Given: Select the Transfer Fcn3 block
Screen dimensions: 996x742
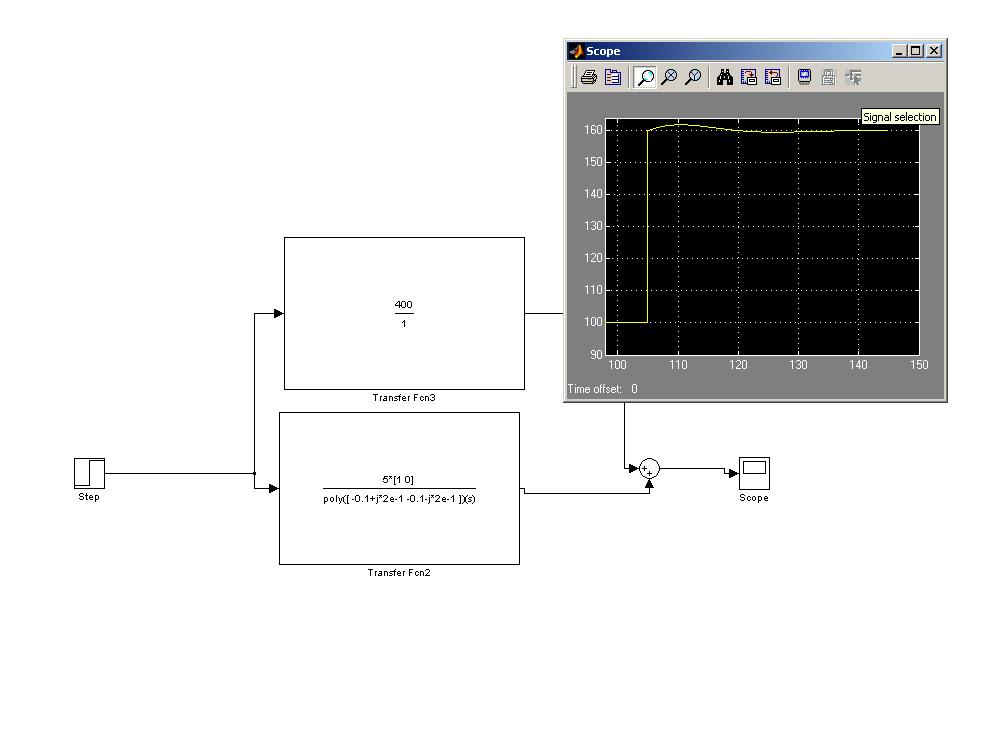Looking at the screenshot, I should (x=404, y=313).
